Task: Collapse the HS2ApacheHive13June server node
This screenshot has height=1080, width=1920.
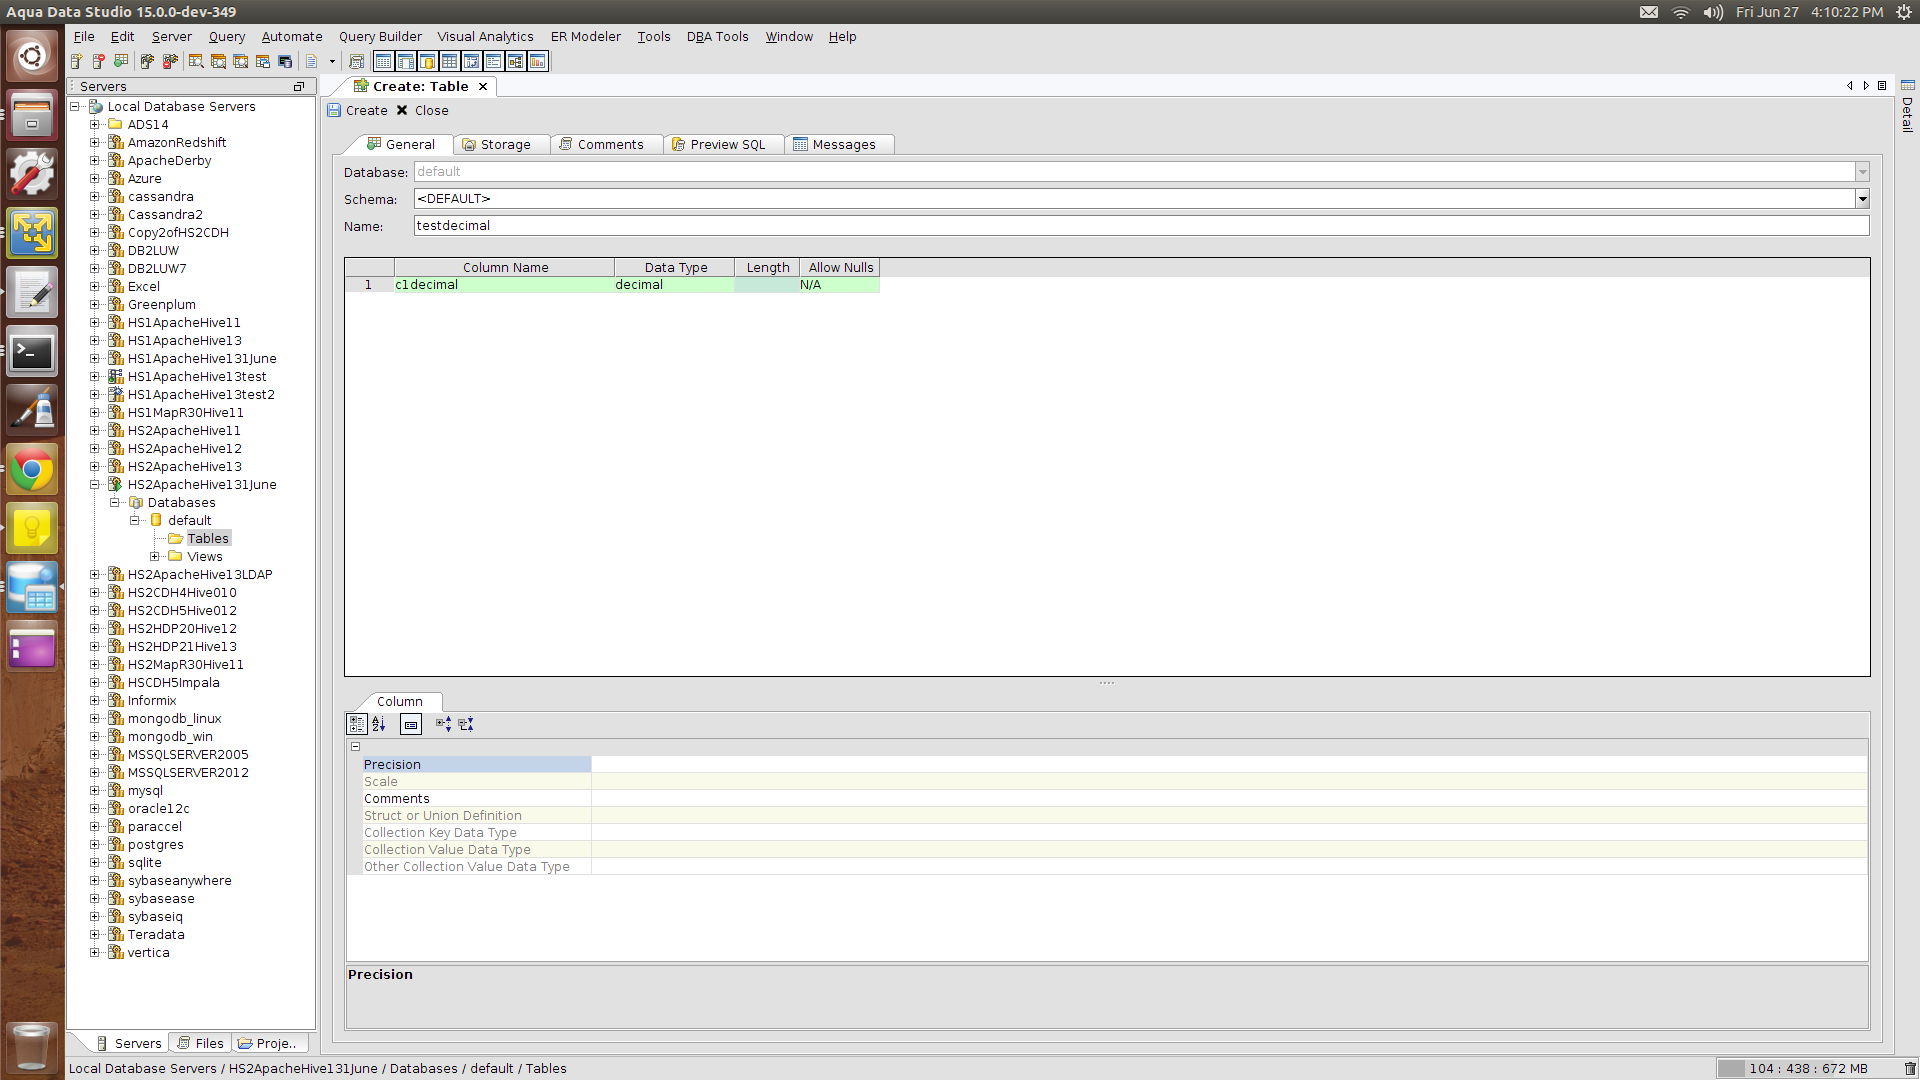Action: [95, 485]
